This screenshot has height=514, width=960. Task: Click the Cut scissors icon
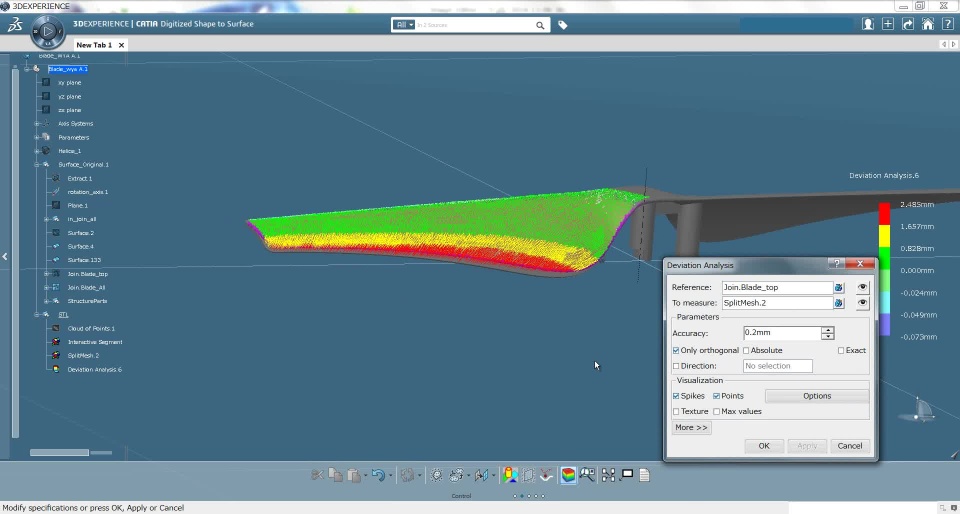(317, 475)
